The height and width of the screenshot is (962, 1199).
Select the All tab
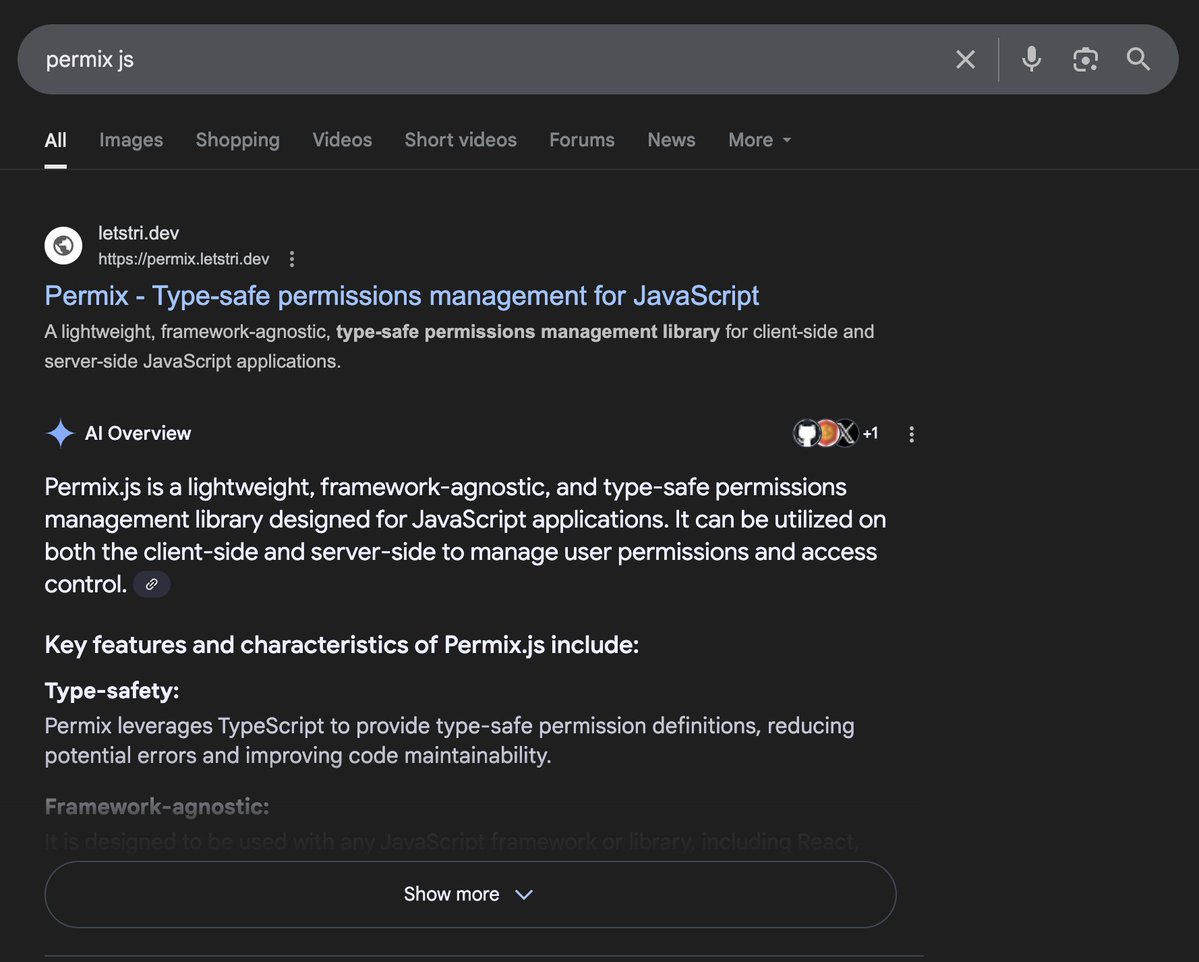(x=55, y=140)
